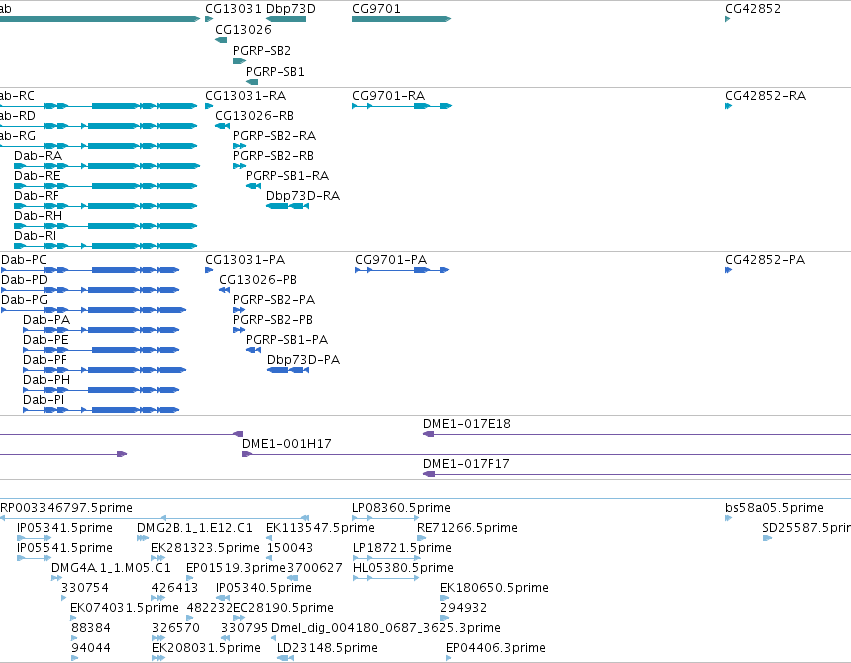The width and height of the screenshot is (851, 663).
Task: Select protein Dab-PC label
Action: tap(24, 260)
